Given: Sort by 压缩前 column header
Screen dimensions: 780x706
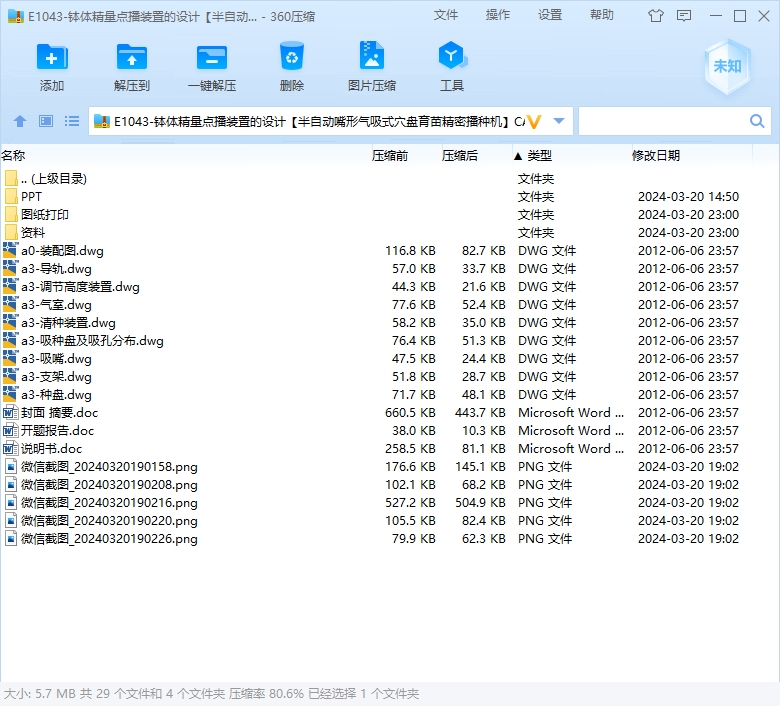Looking at the screenshot, I should (x=390, y=156).
